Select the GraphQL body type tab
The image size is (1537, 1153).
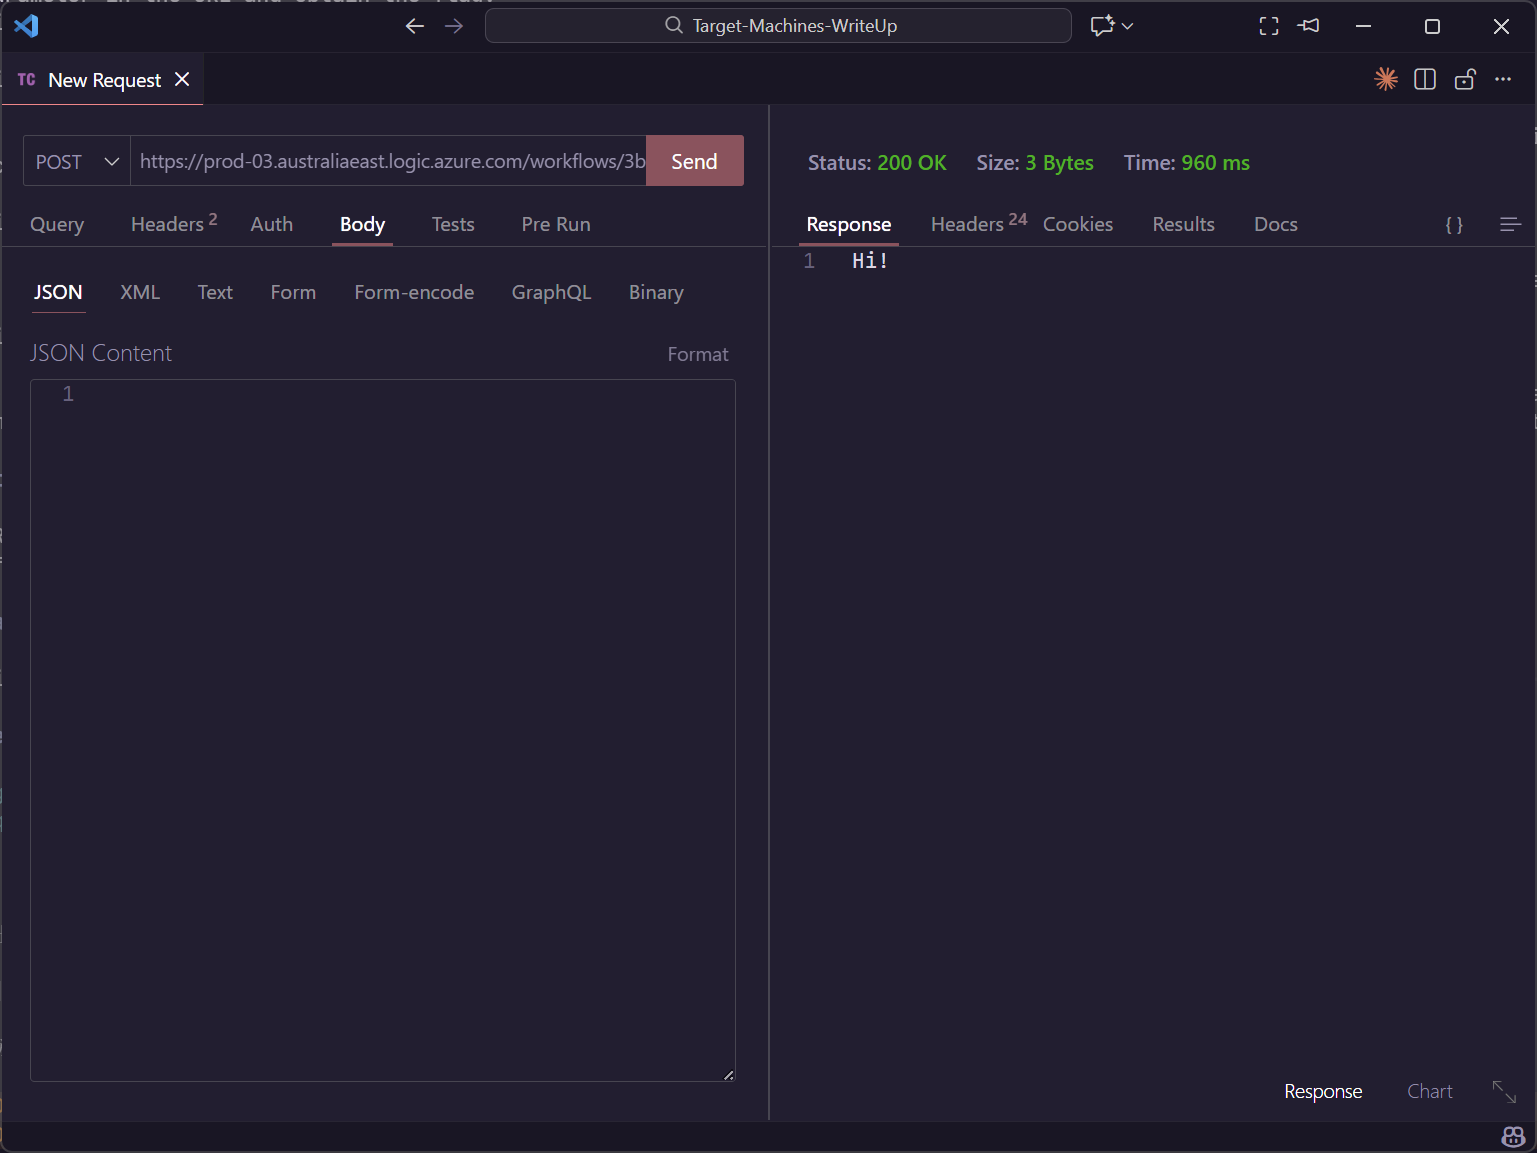[551, 293]
